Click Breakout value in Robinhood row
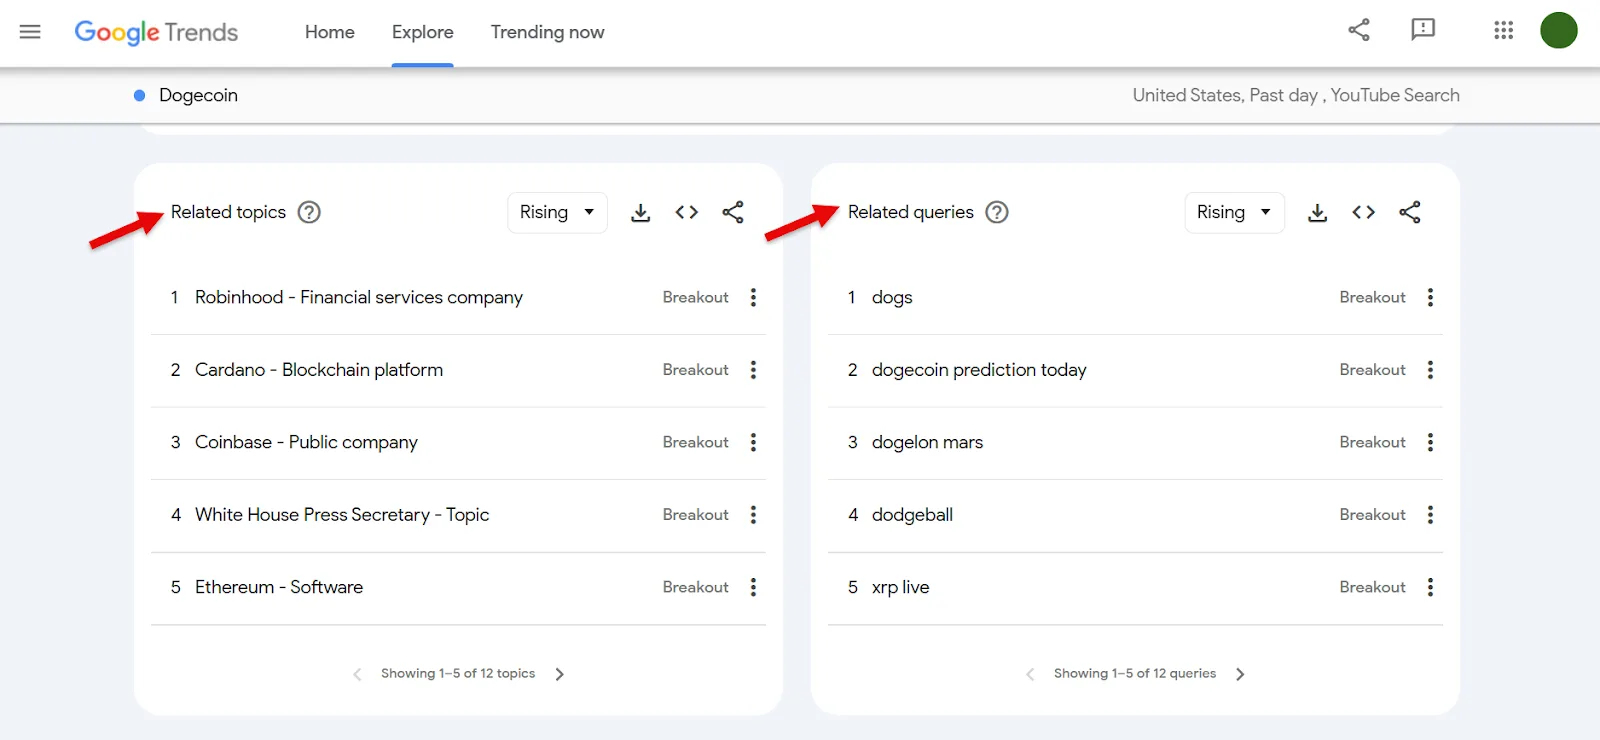The height and width of the screenshot is (740, 1600). [x=696, y=297]
